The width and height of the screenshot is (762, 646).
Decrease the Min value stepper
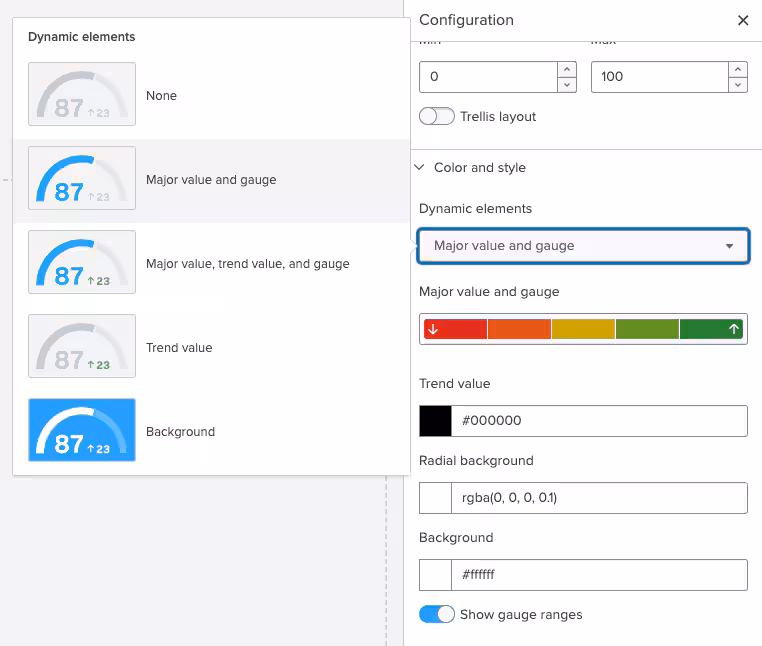tap(567, 85)
